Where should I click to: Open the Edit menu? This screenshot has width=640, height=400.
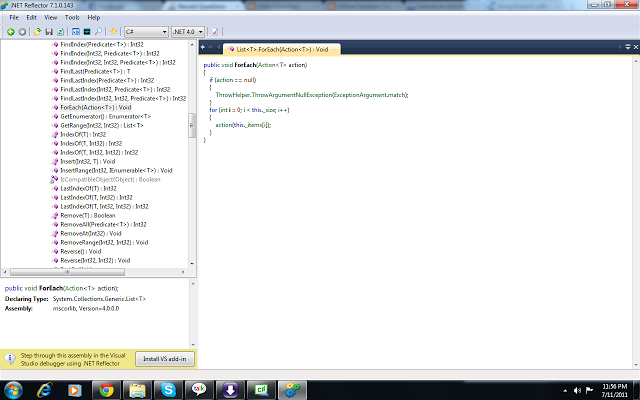click(31, 18)
